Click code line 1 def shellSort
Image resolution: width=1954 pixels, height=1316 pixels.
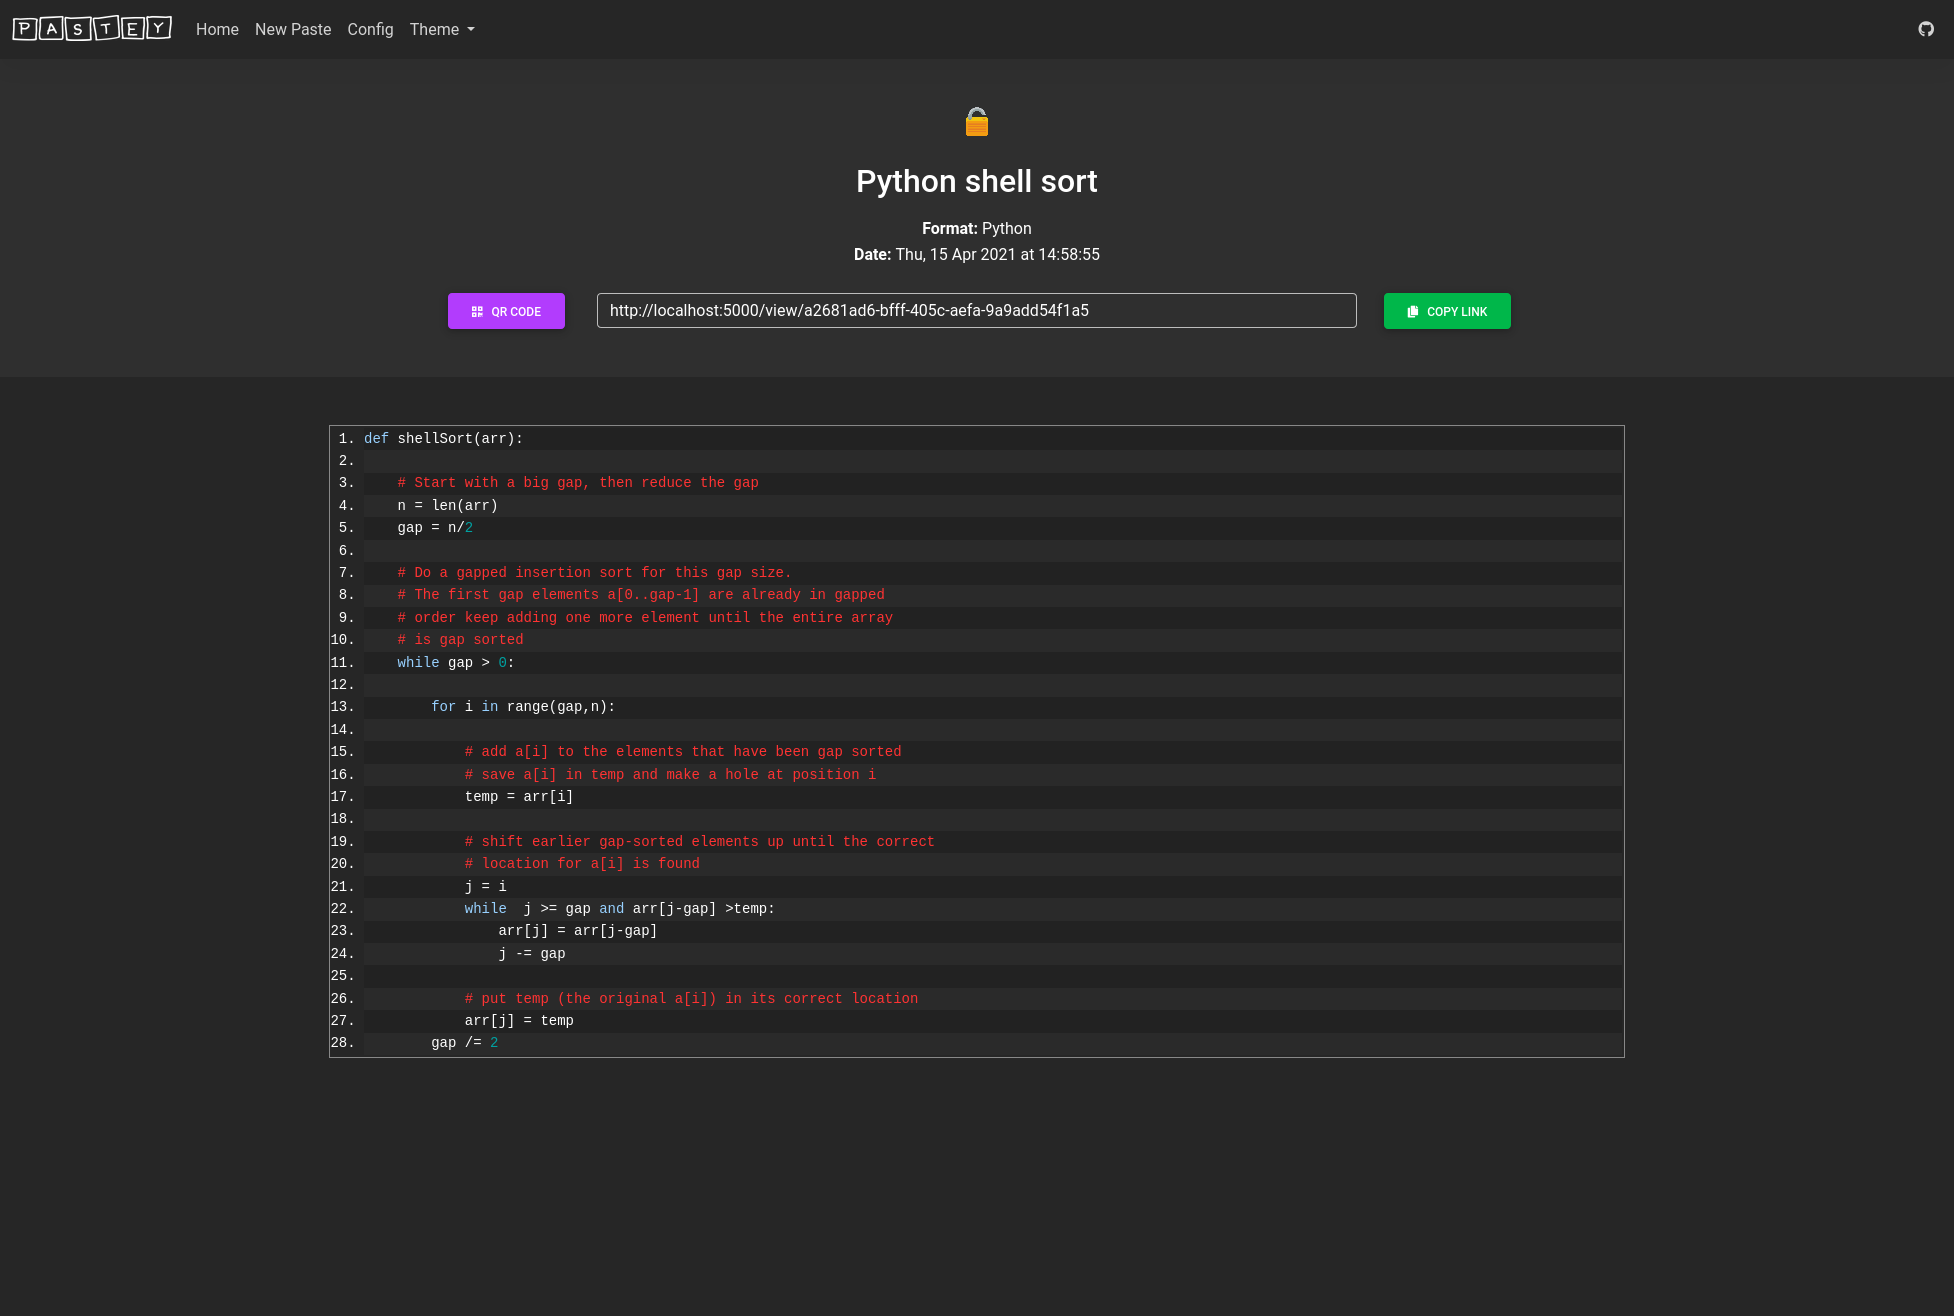(x=443, y=439)
